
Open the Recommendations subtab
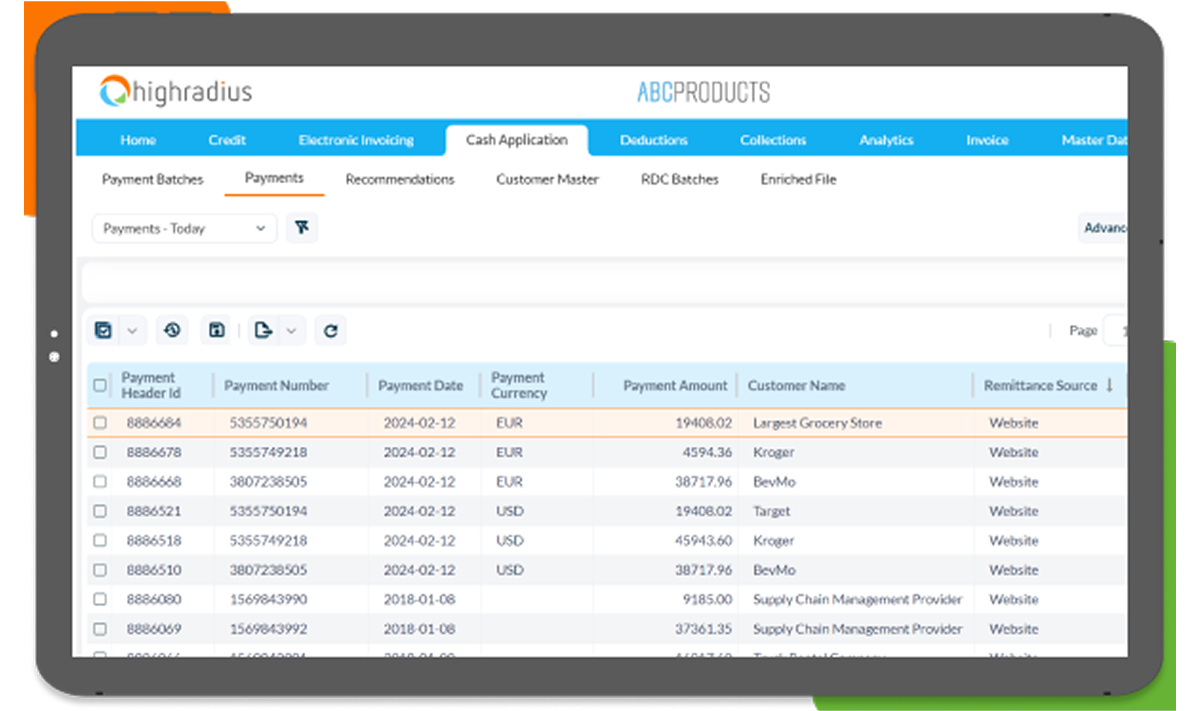click(x=400, y=179)
